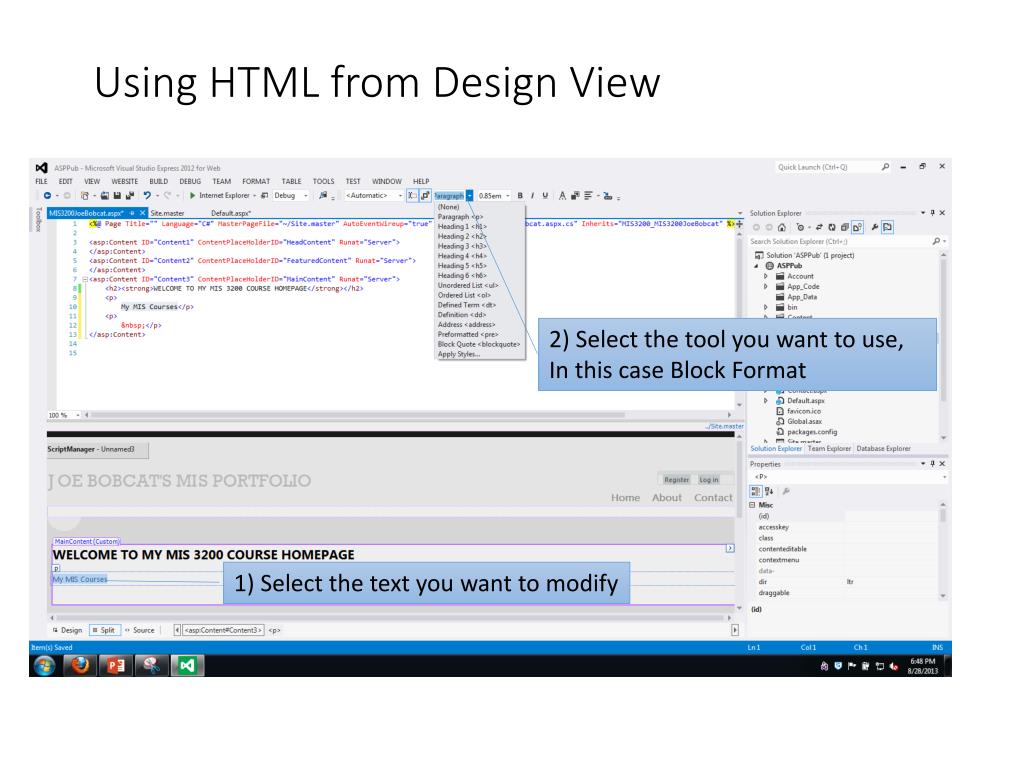
Task: Switch to the Team Explorer tab
Action: click(x=829, y=449)
